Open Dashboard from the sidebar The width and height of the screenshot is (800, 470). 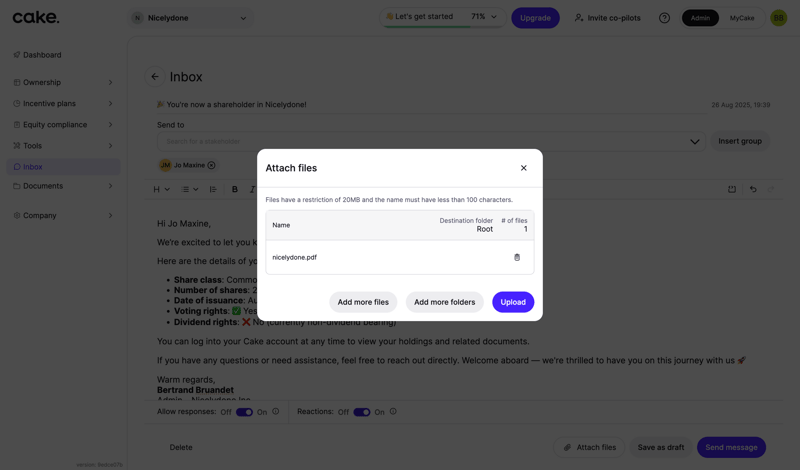click(x=42, y=55)
